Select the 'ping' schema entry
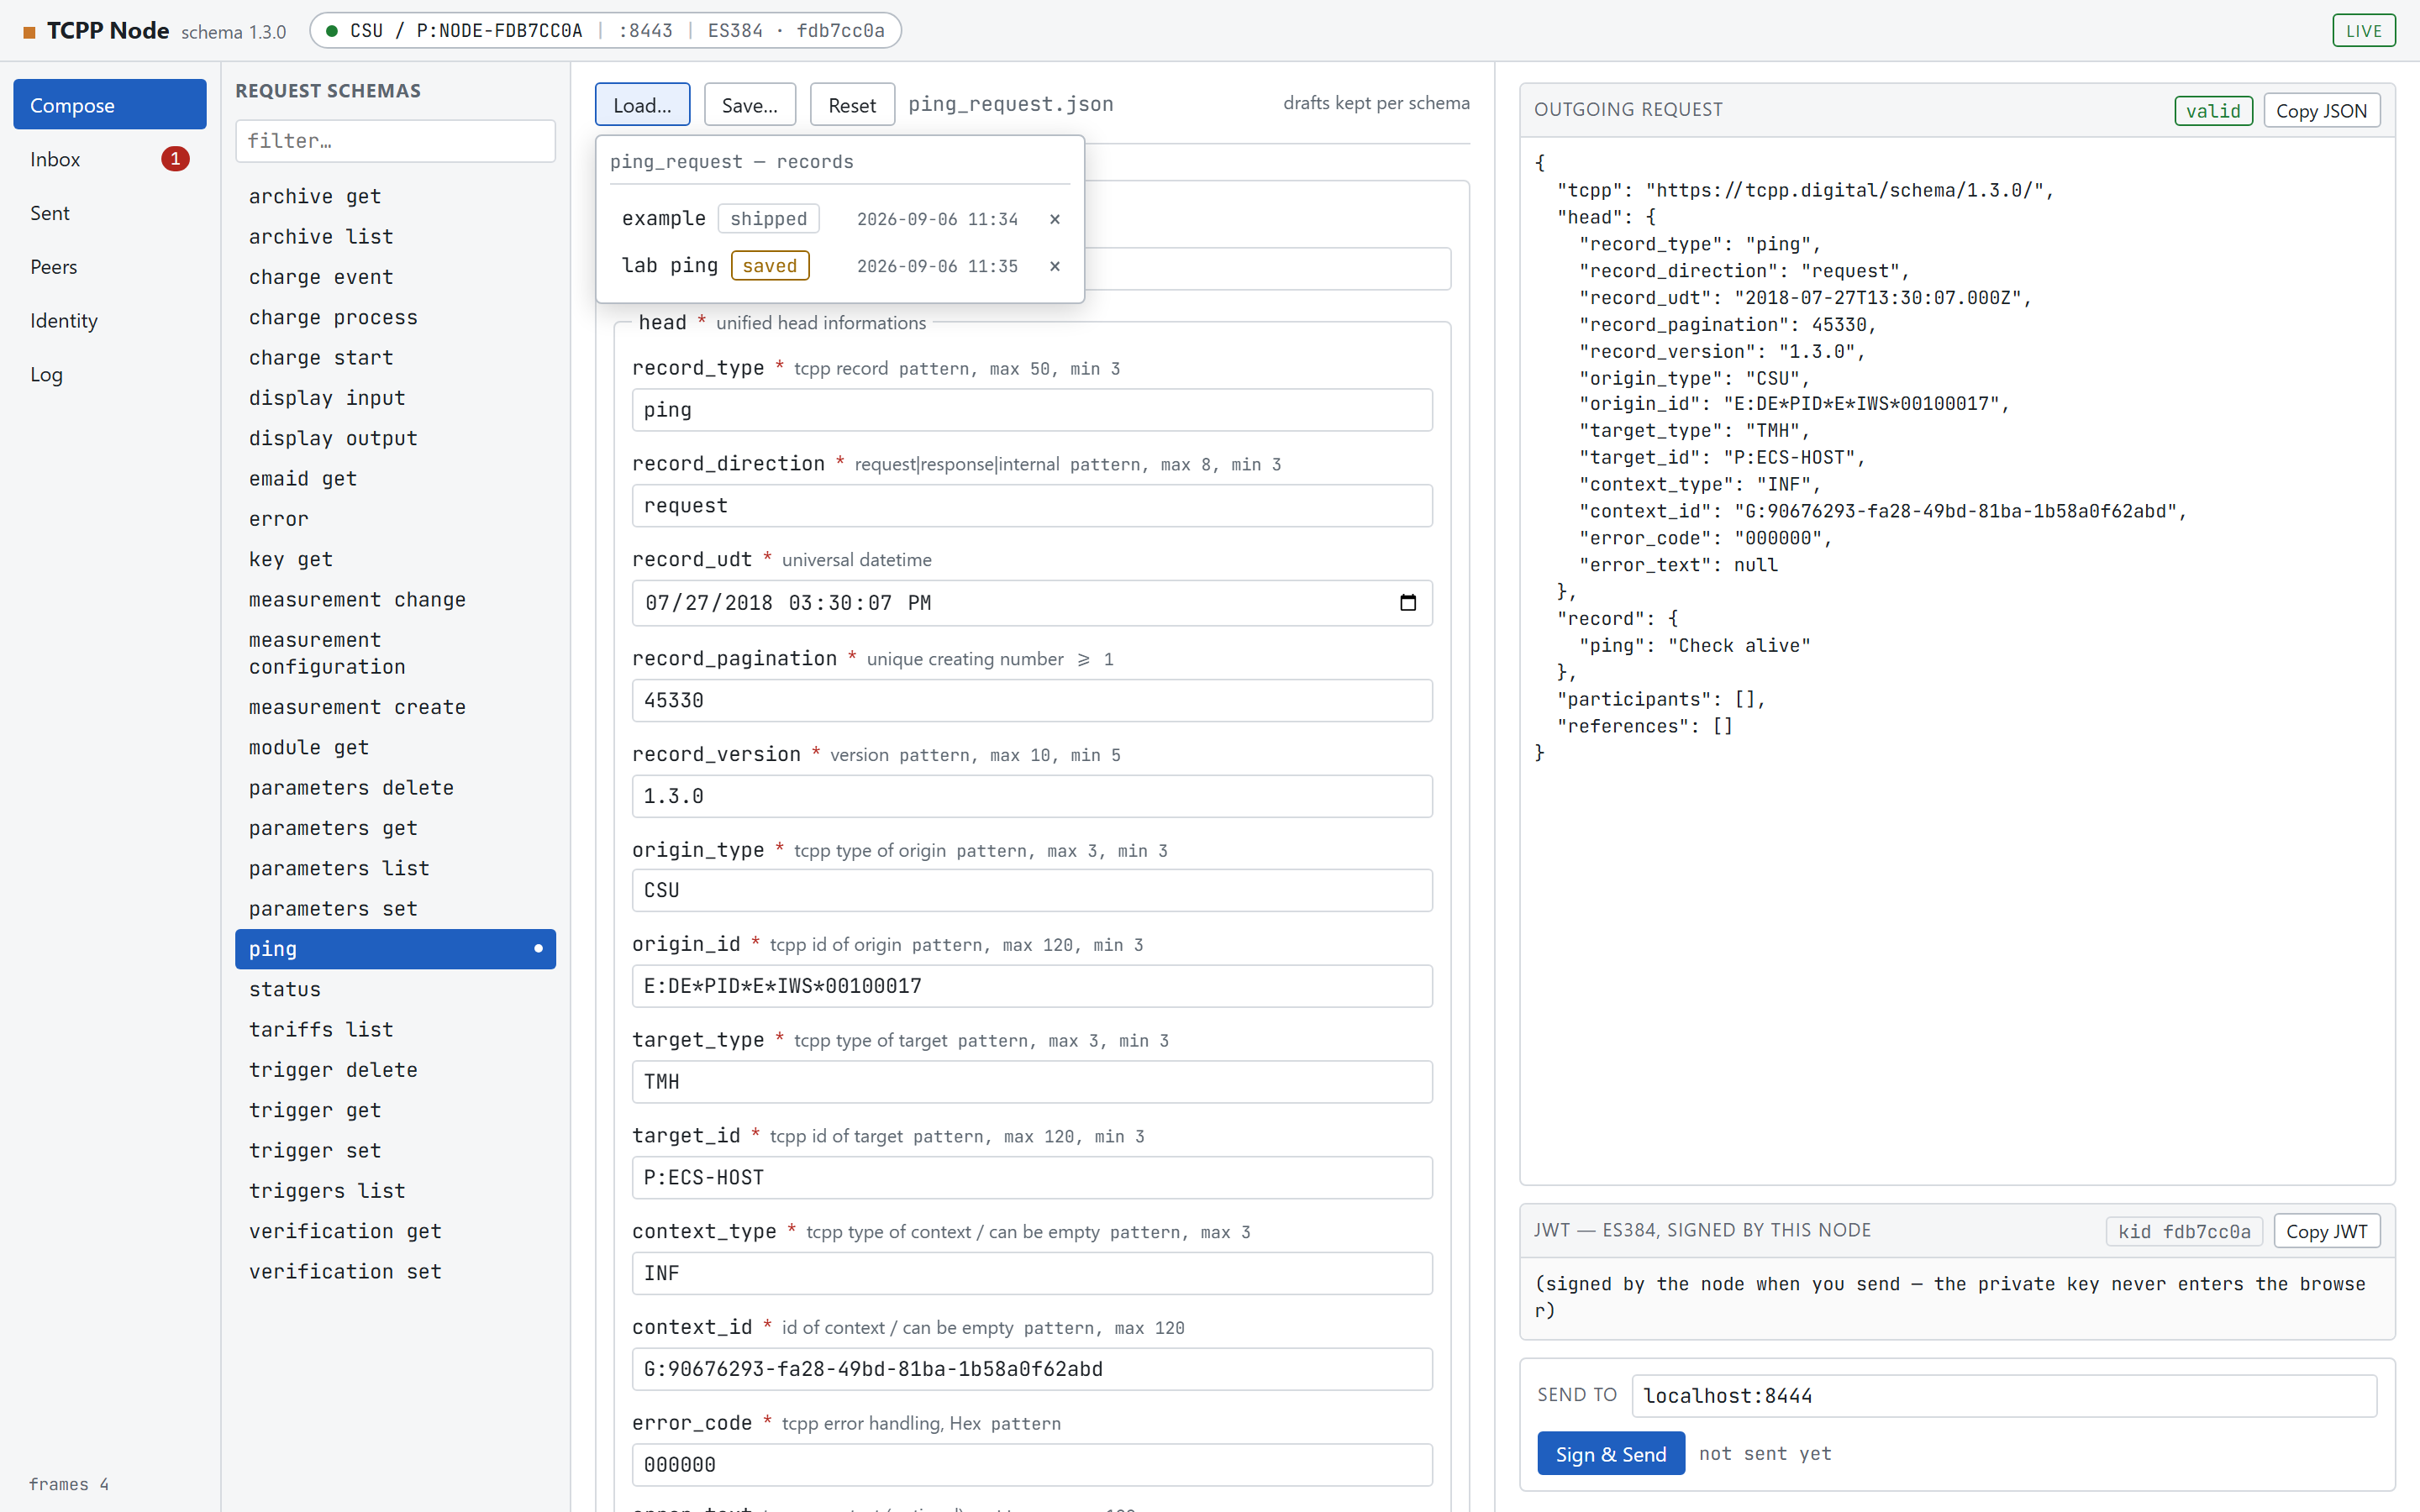 (x=395, y=949)
